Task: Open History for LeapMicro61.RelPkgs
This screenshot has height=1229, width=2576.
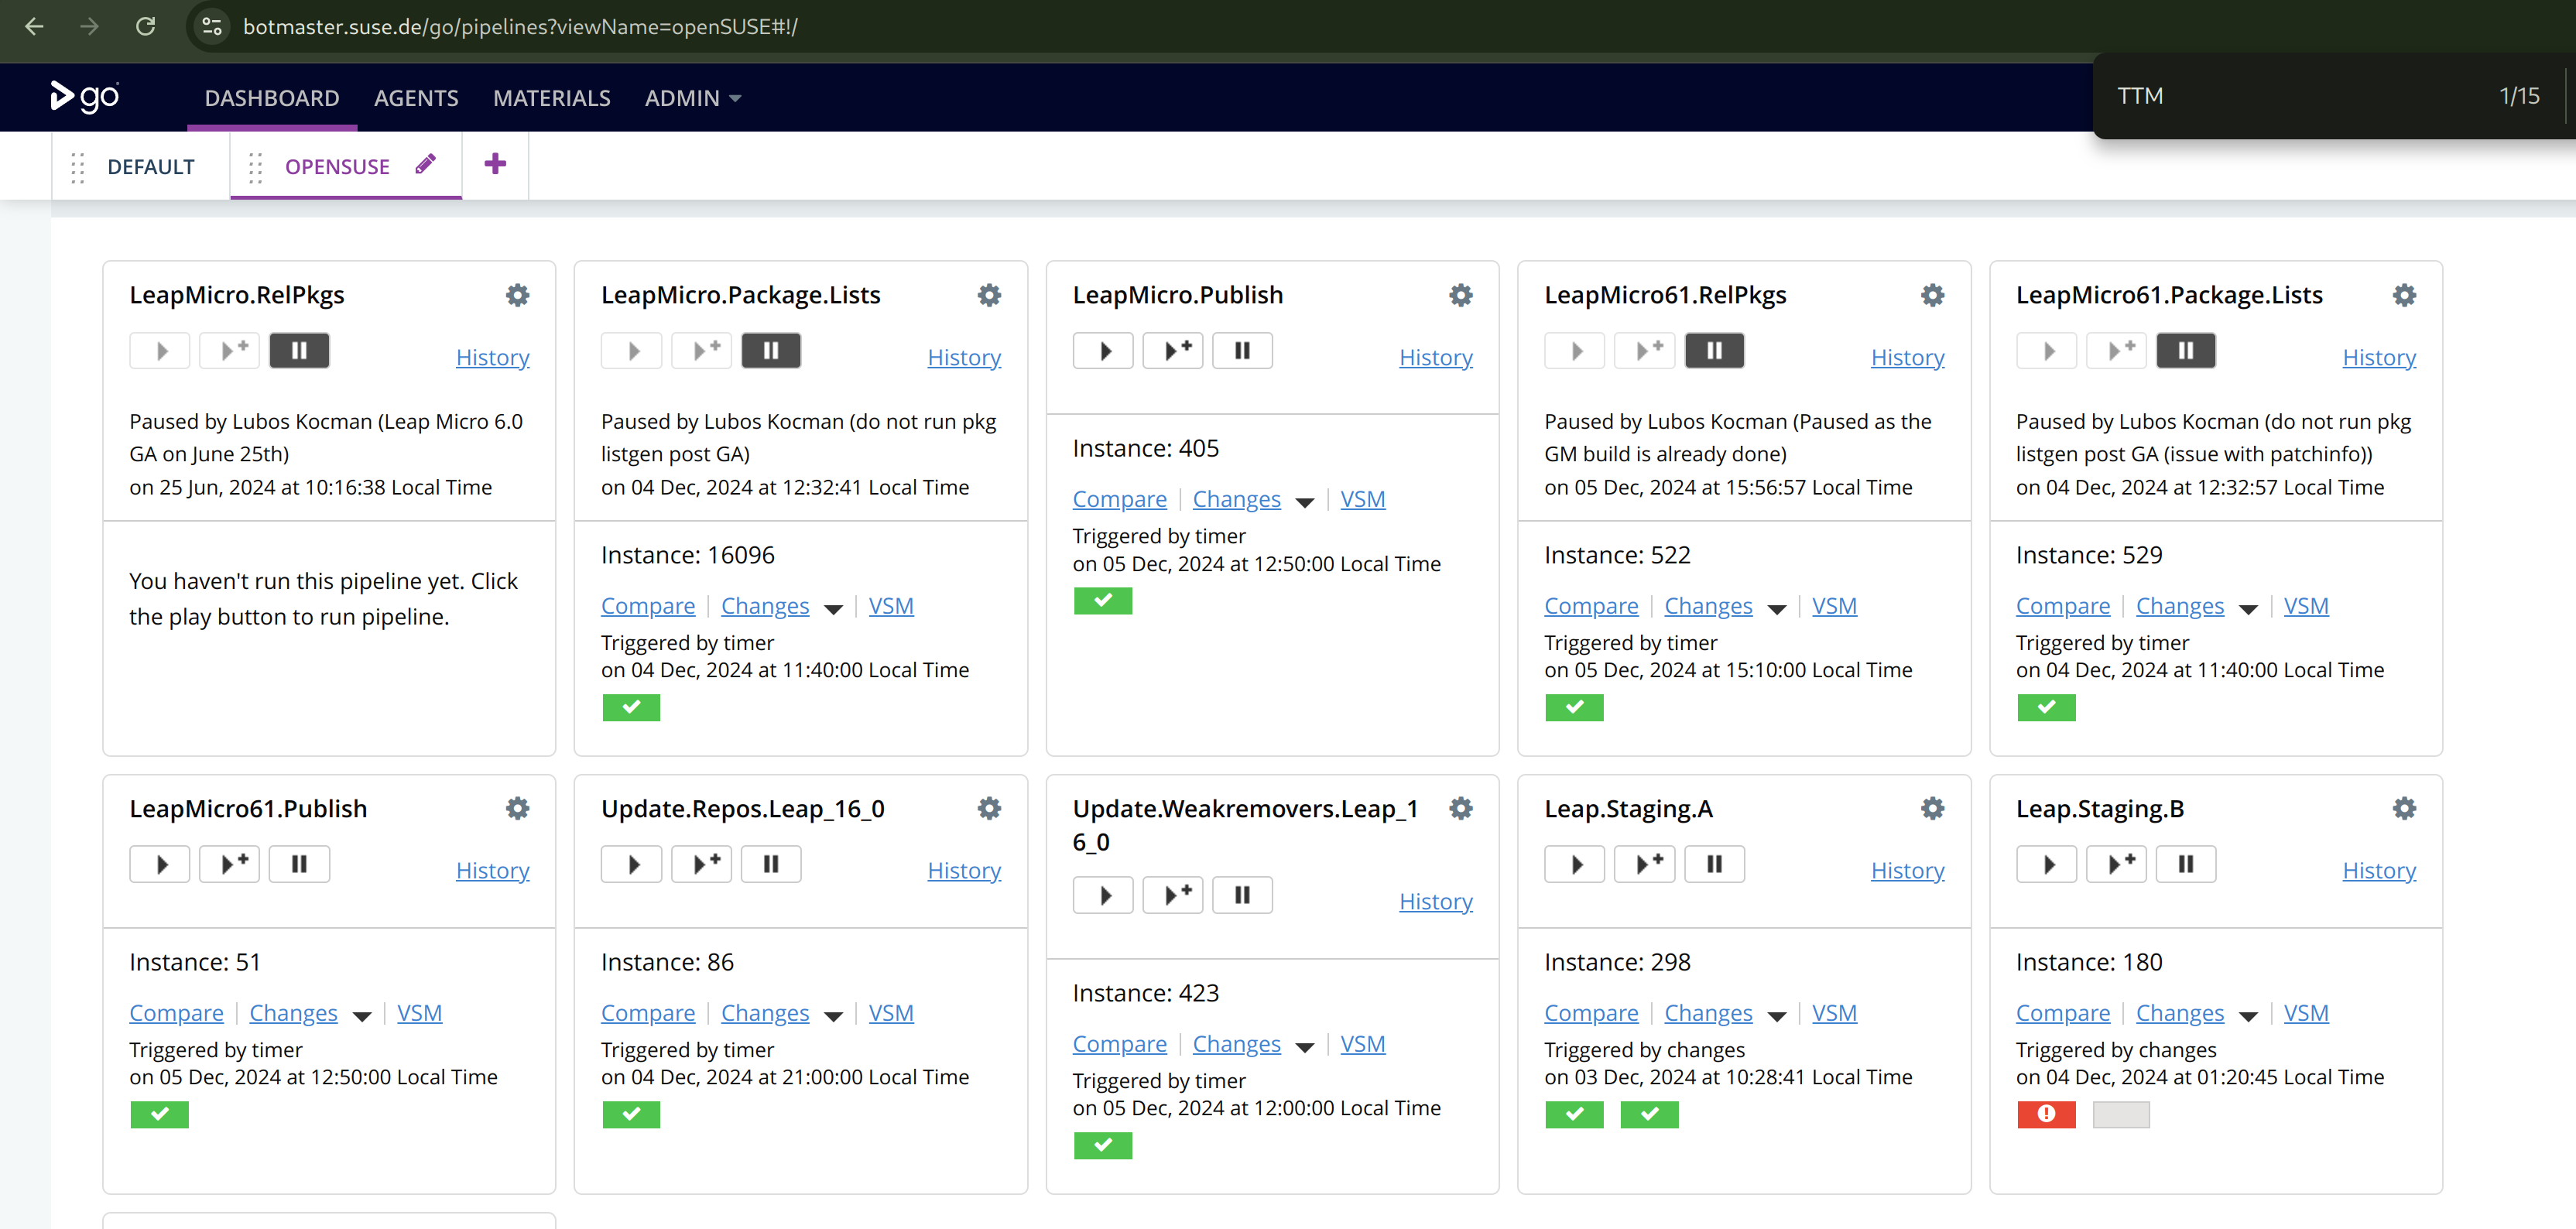Action: (1907, 357)
